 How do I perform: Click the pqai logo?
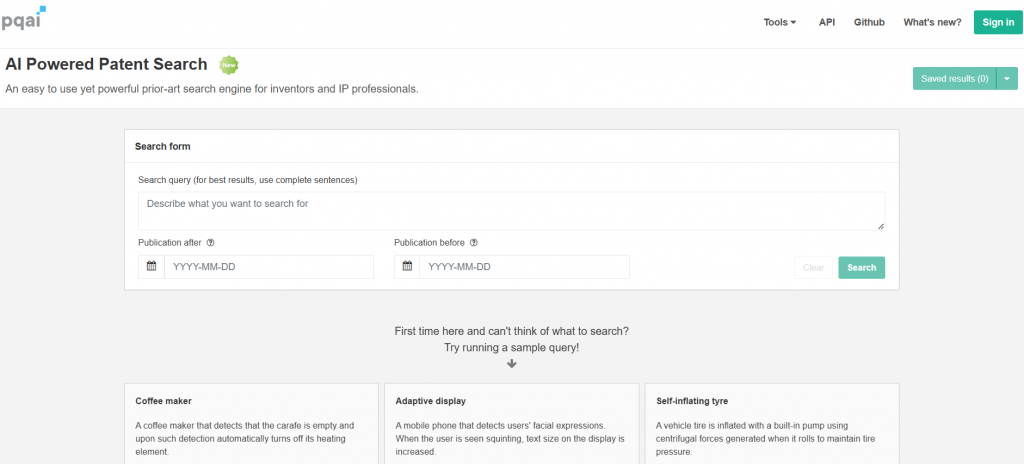pyautogui.click(x=22, y=18)
